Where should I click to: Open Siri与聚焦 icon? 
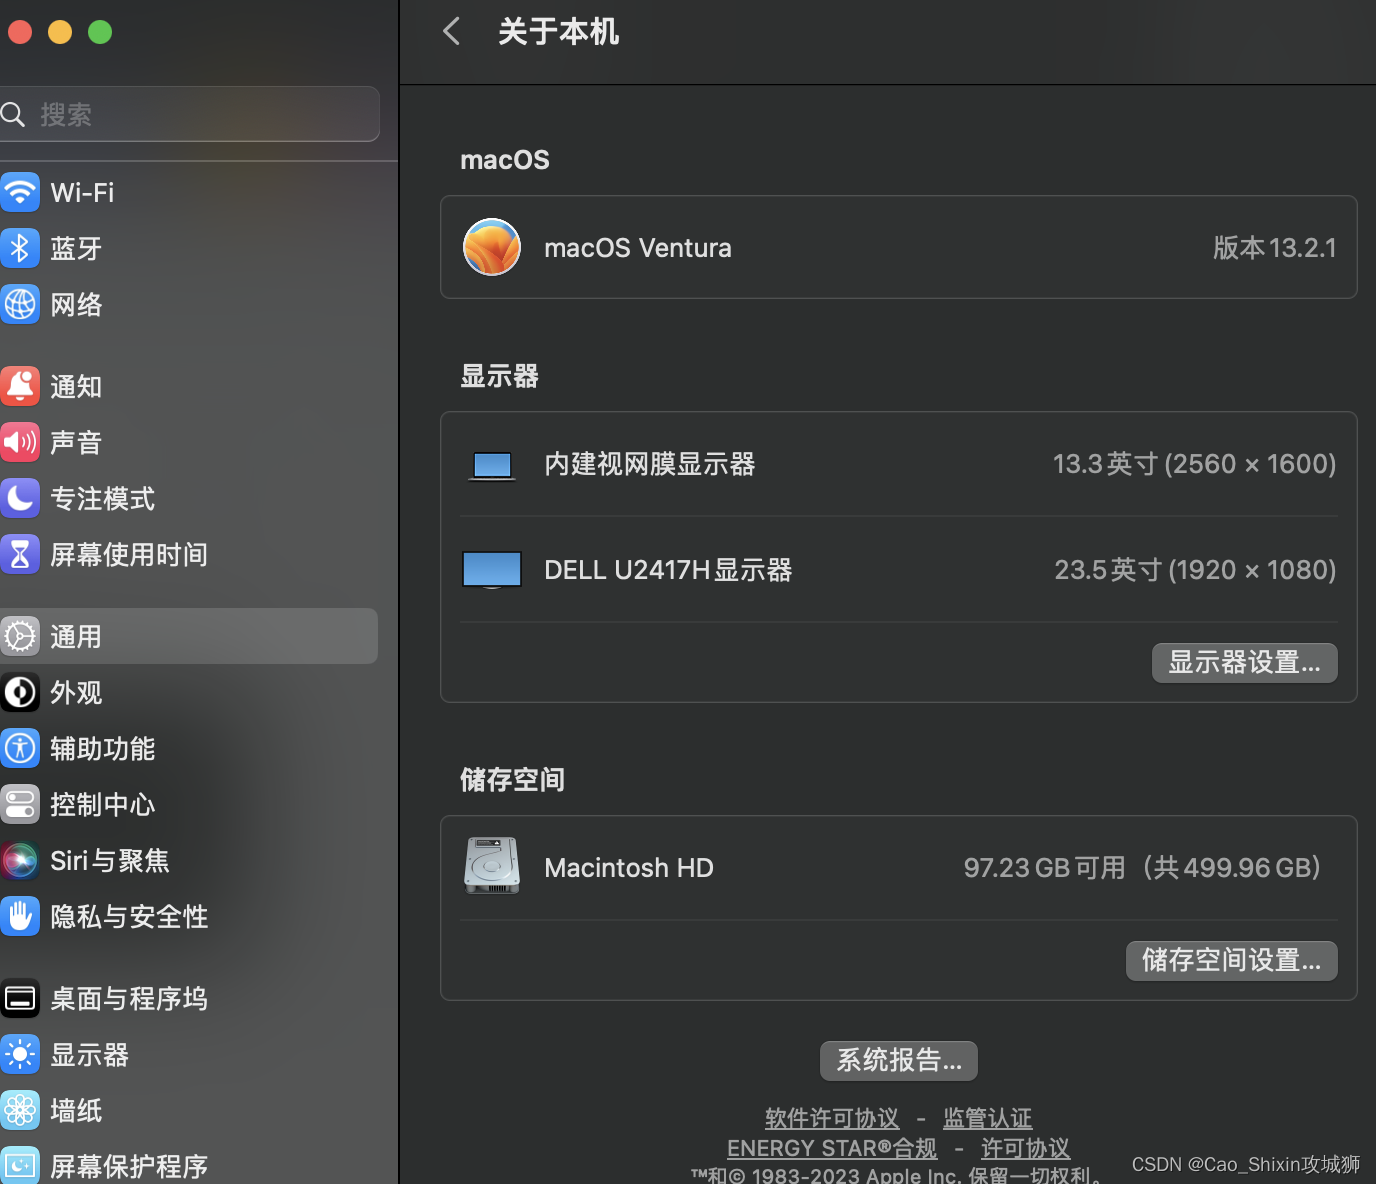click(x=20, y=860)
